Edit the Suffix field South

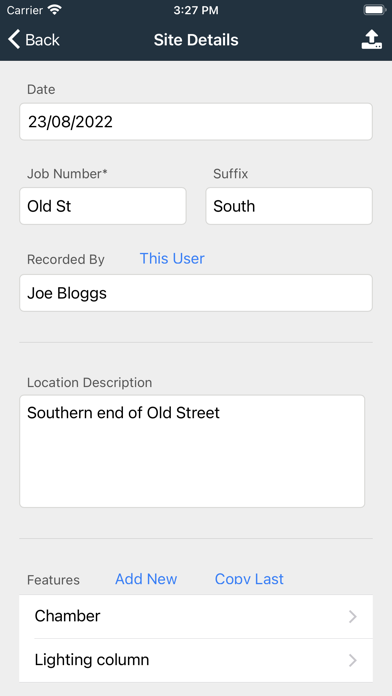(289, 206)
